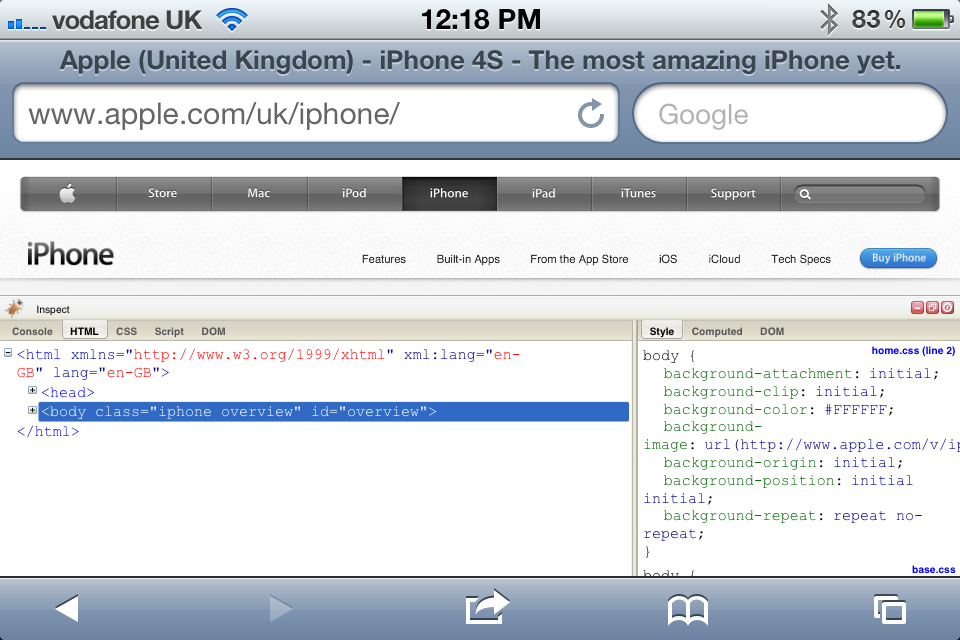The width and height of the screenshot is (960, 640).
Task: Open Tech Specs page link
Action: (x=800, y=259)
